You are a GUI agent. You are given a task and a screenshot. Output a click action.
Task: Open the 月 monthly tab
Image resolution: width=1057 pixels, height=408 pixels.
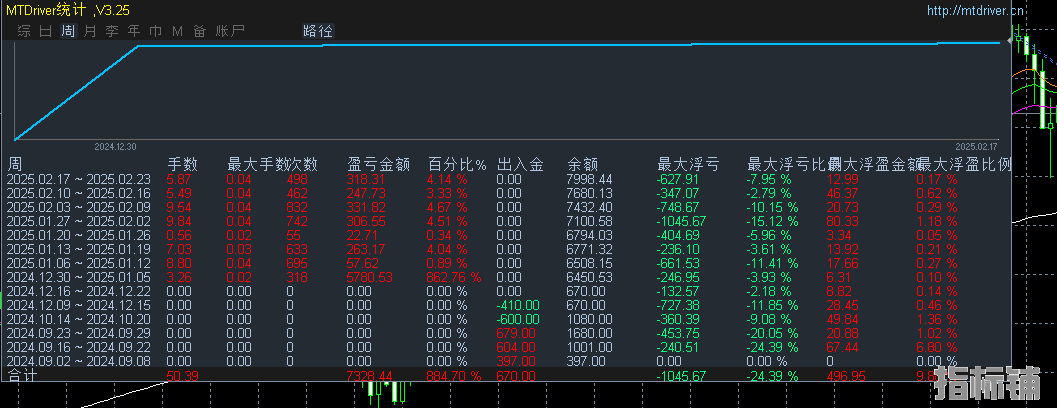coord(90,31)
